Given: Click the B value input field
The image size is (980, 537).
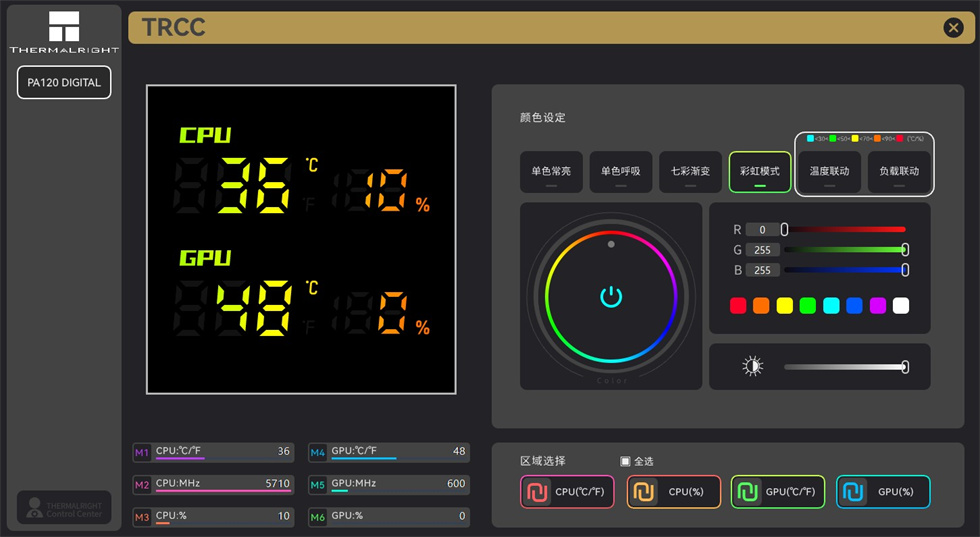Looking at the screenshot, I should (762, 270).
